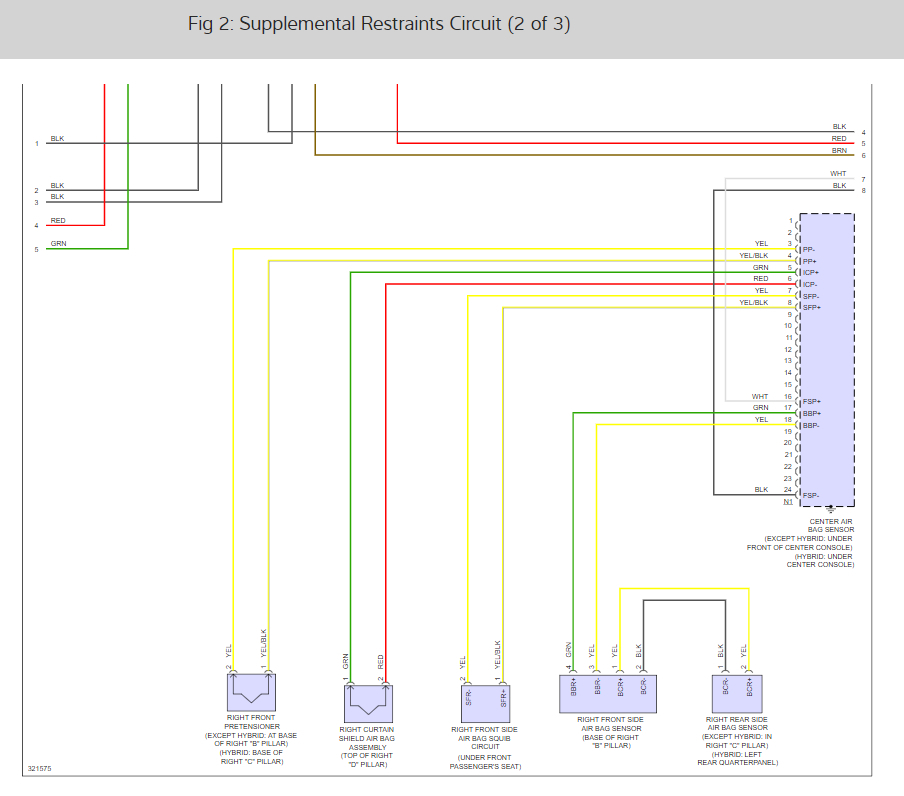Select the GRN wire label at connector 5
This screenshot has width=904, height=796.
[58, 243]
